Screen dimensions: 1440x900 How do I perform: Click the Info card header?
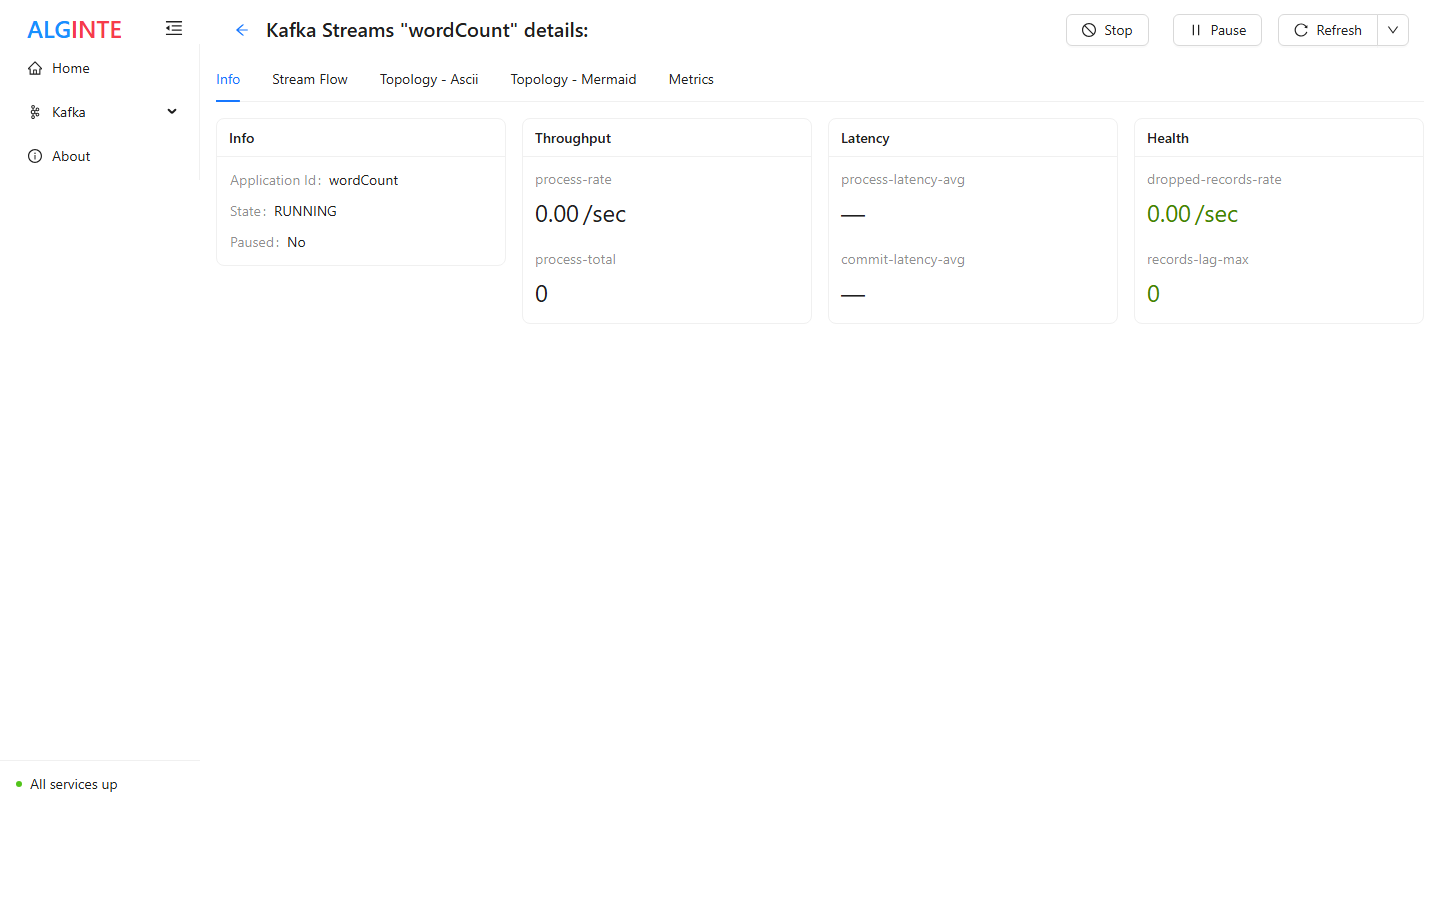pyautogui.click(x=361, y=138)
